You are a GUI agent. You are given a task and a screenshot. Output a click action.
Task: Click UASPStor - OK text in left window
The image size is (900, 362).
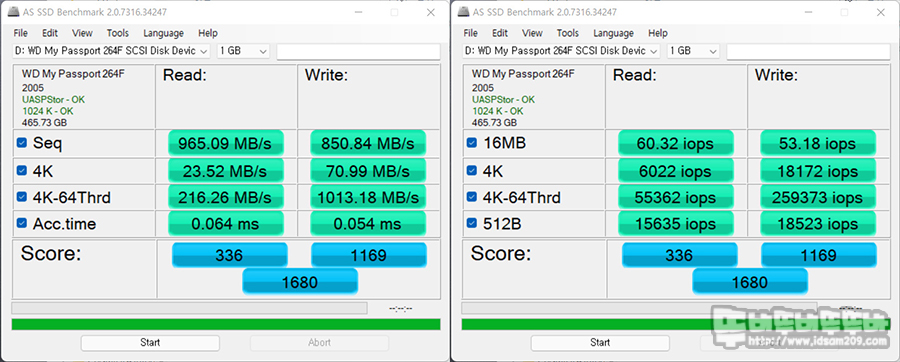point(53,100)
